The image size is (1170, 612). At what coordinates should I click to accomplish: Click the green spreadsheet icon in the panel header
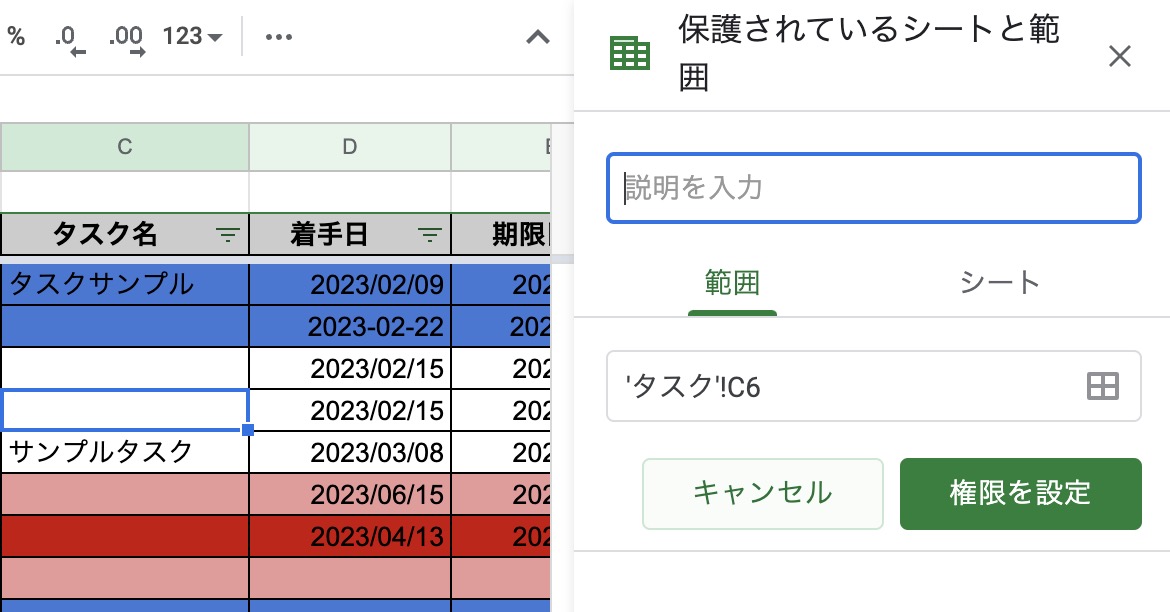[x=630, y=50]
